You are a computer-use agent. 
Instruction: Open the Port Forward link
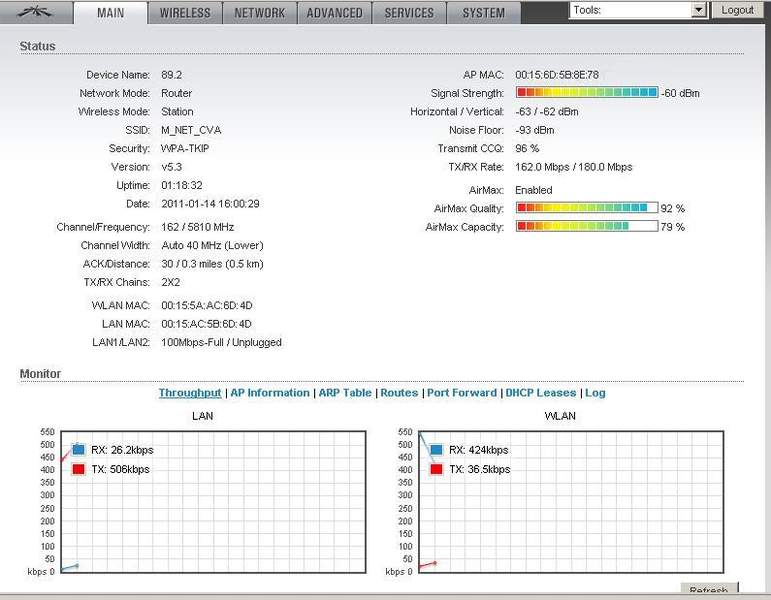pos(462,392)
